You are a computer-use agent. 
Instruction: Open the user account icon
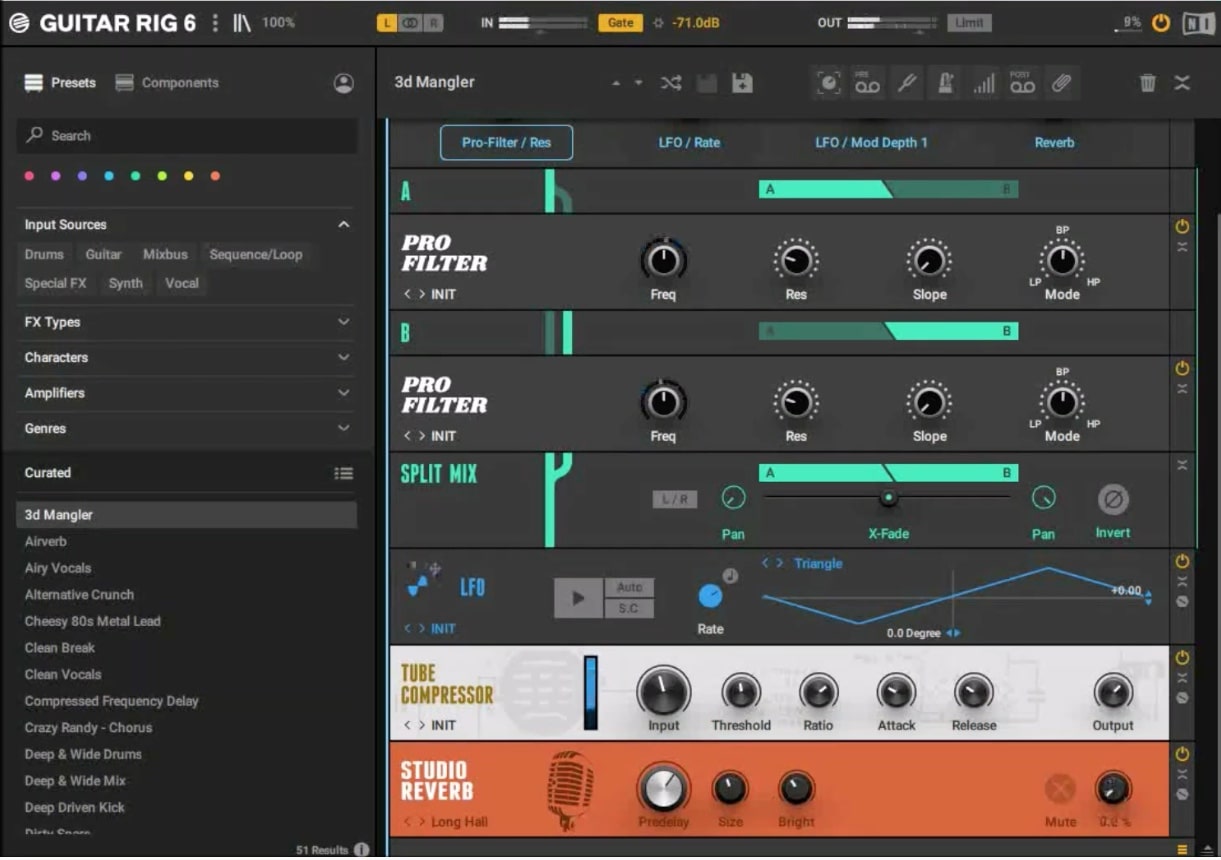point(344,83)
